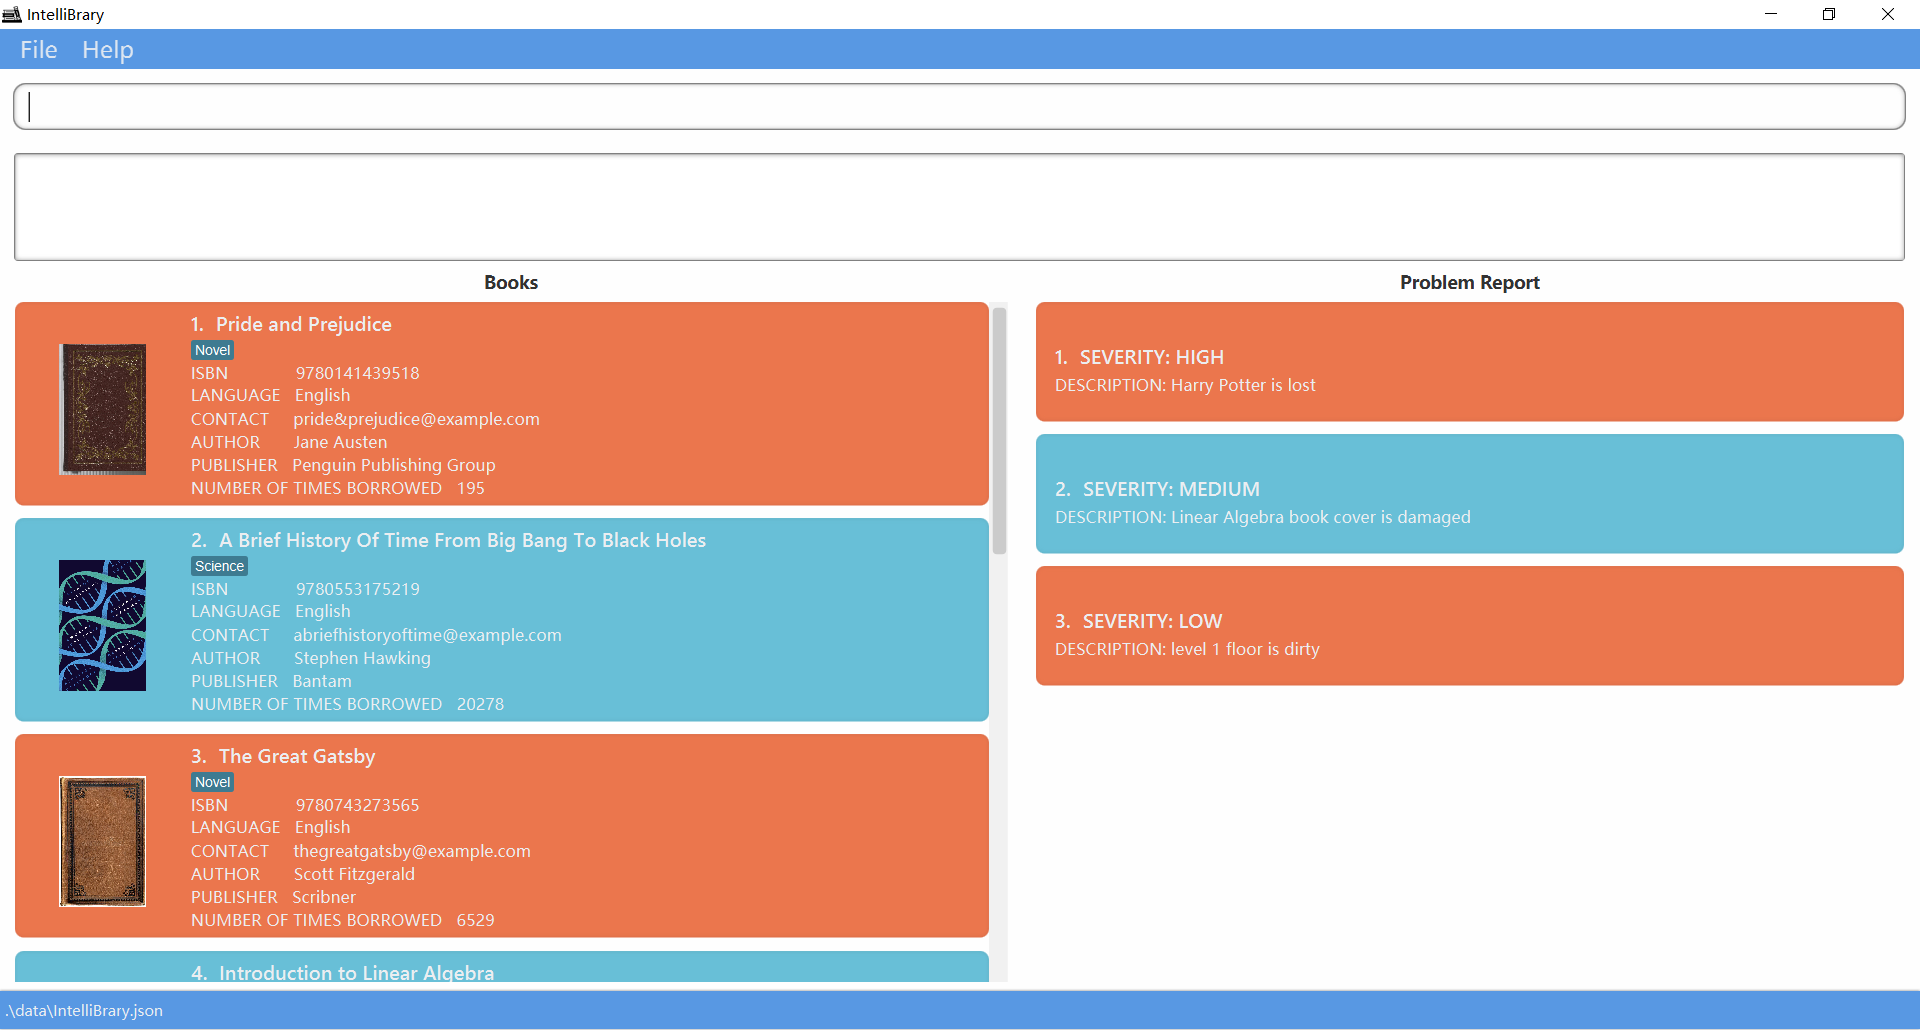Select the Pride and Prejudice title
This screenshot has width=1920, height=1030.
303,324
